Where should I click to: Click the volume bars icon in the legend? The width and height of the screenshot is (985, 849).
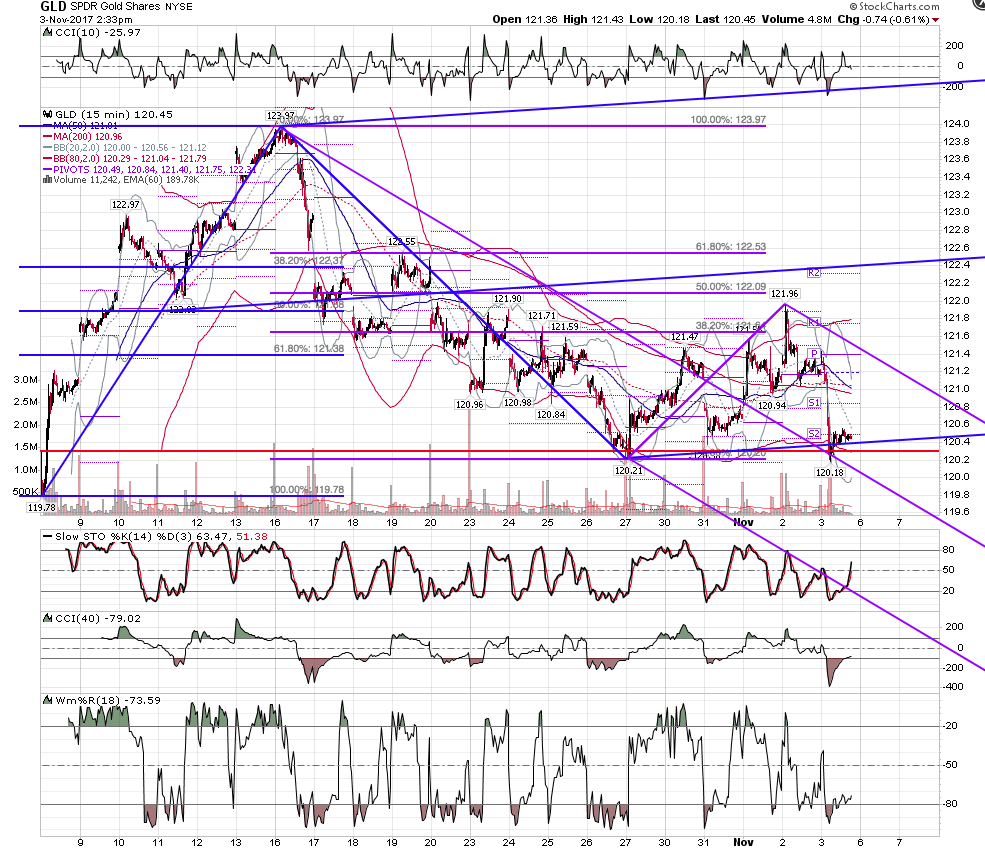point(47,180)
